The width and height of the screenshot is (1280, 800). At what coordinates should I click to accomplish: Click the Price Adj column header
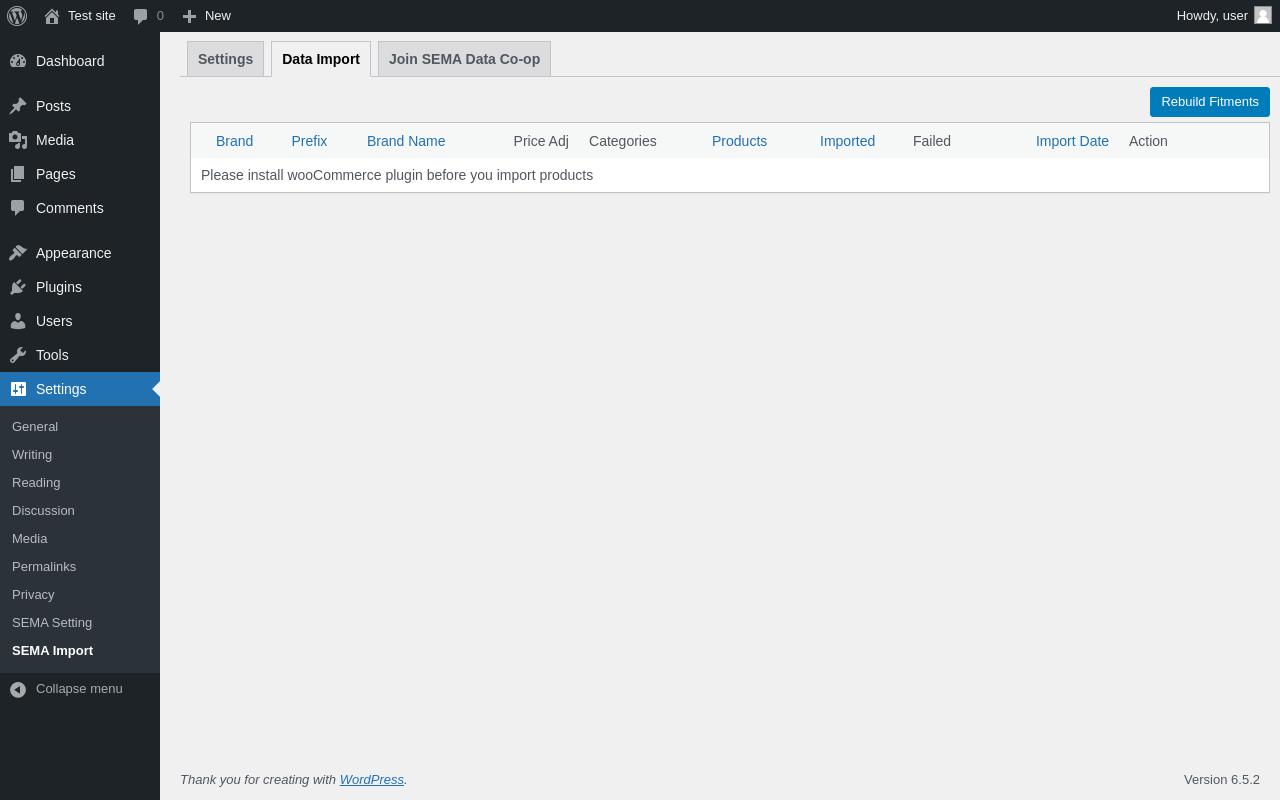pos(541,141)
